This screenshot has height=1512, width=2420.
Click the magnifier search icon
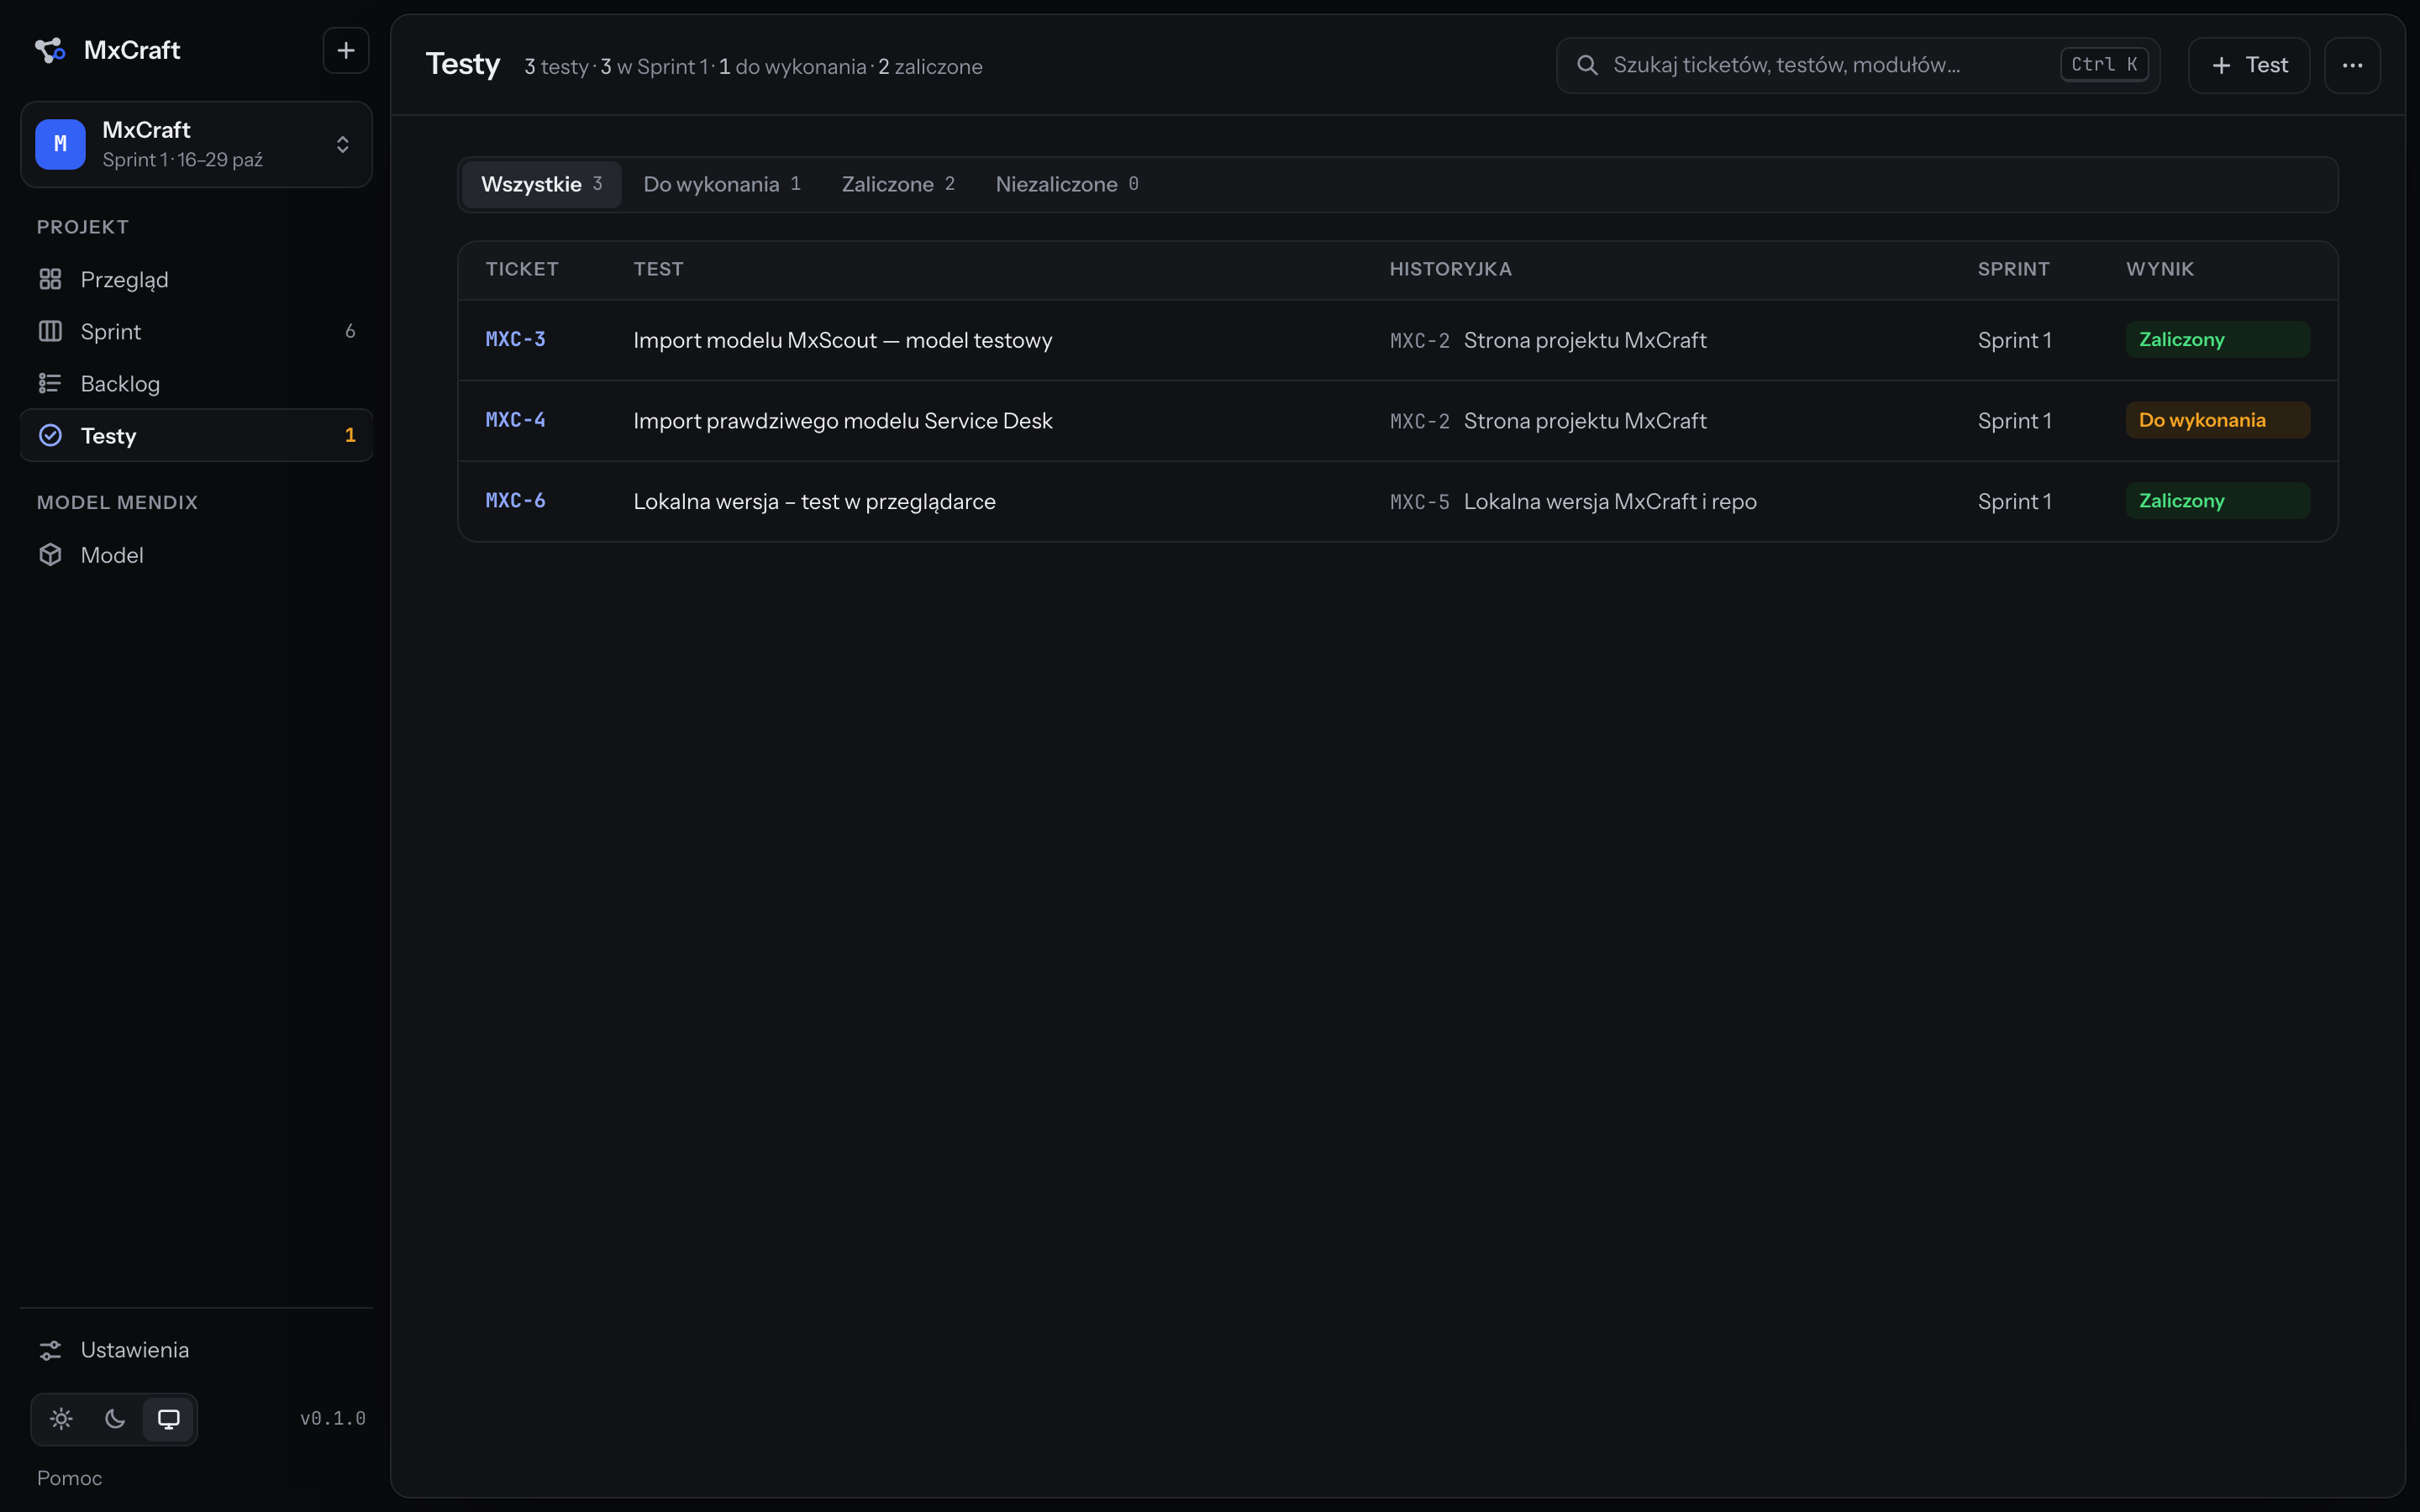coord(1587,65)
